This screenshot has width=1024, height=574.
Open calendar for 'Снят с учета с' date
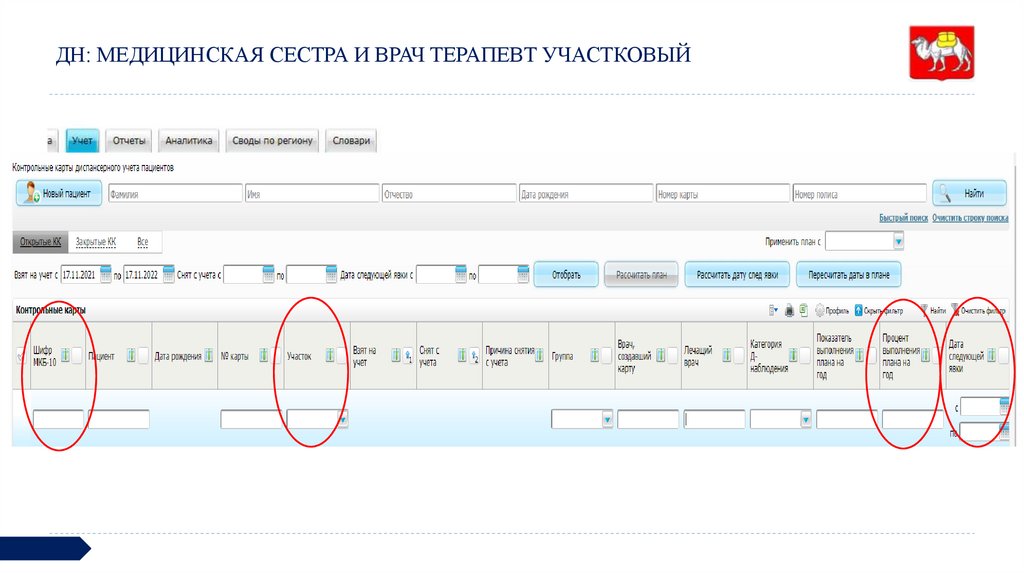pyautogui.click(x=268, y=274)
